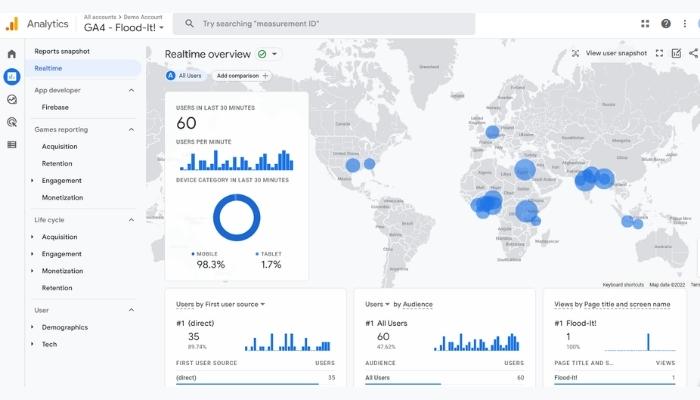The width and height of the screenshot is (700, 400).
Task: Click the Analytics logo
Action: pos(12,24)
